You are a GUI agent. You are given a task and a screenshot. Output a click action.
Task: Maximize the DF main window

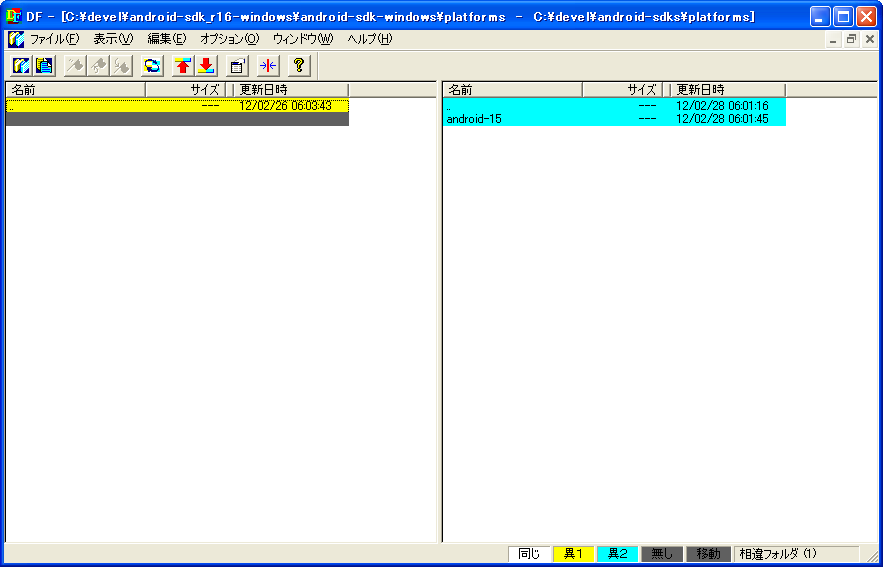click(x=844, y=17)
